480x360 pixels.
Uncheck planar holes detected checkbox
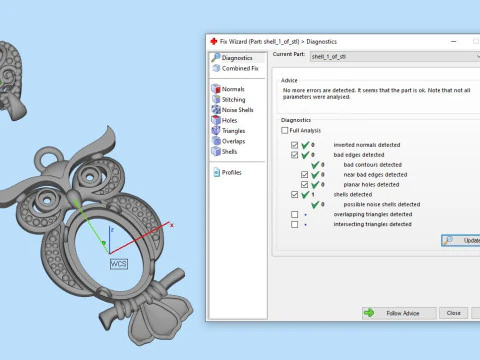tap(305, 184)
